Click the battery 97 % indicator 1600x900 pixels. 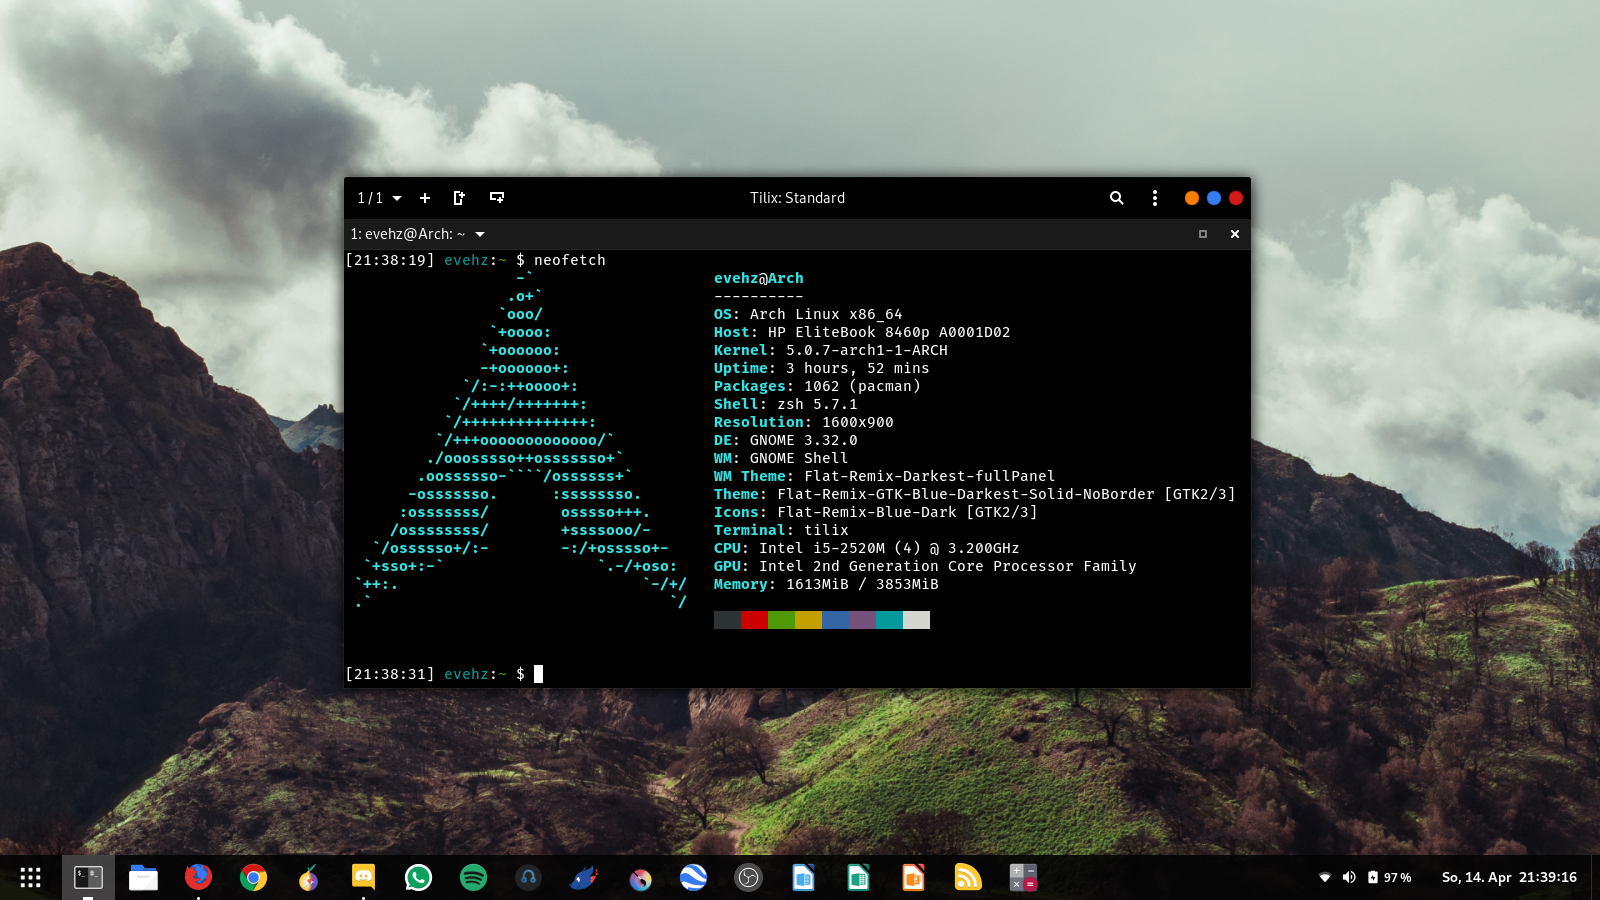pos(1390,877)
